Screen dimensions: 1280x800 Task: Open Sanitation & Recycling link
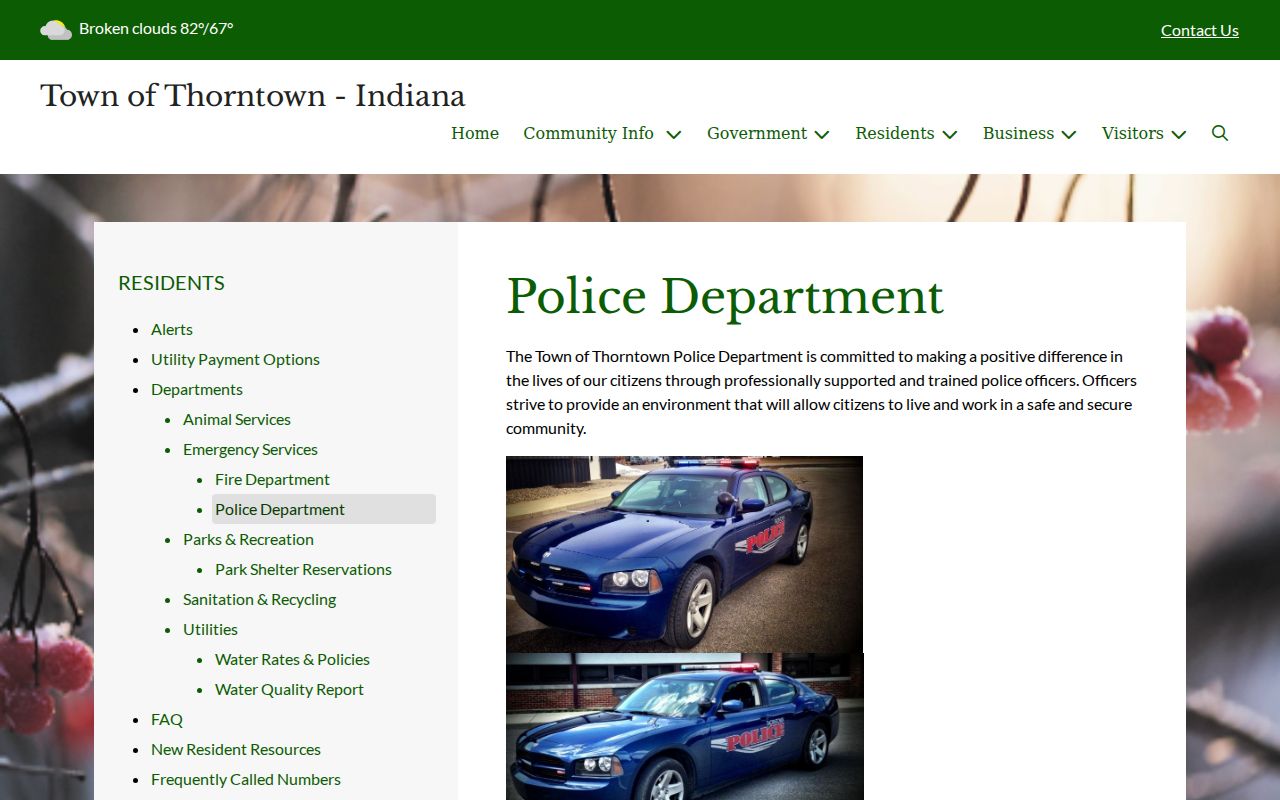point(259,599)
